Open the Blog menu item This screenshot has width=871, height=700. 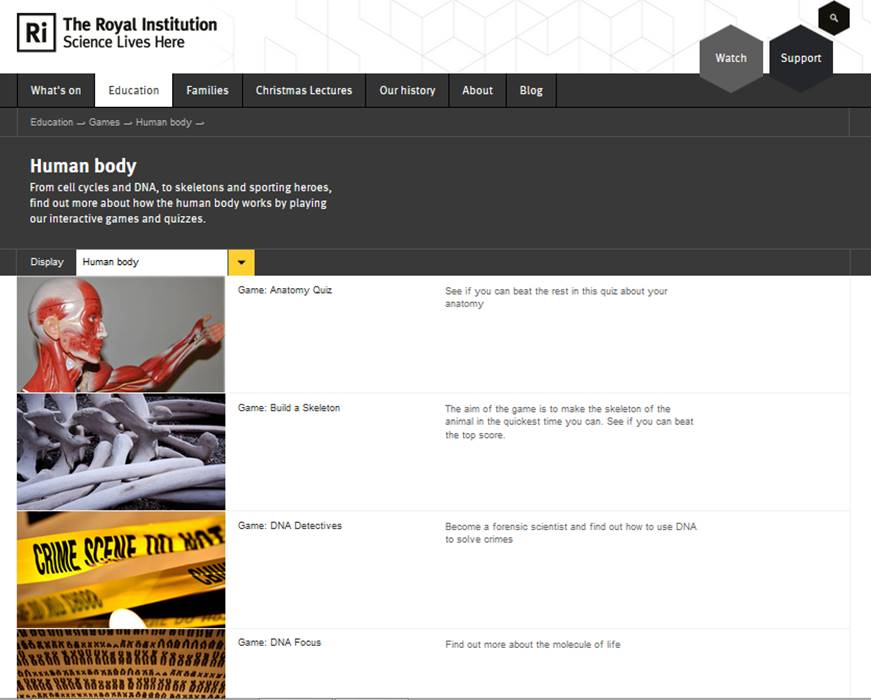tap(531, 90)
